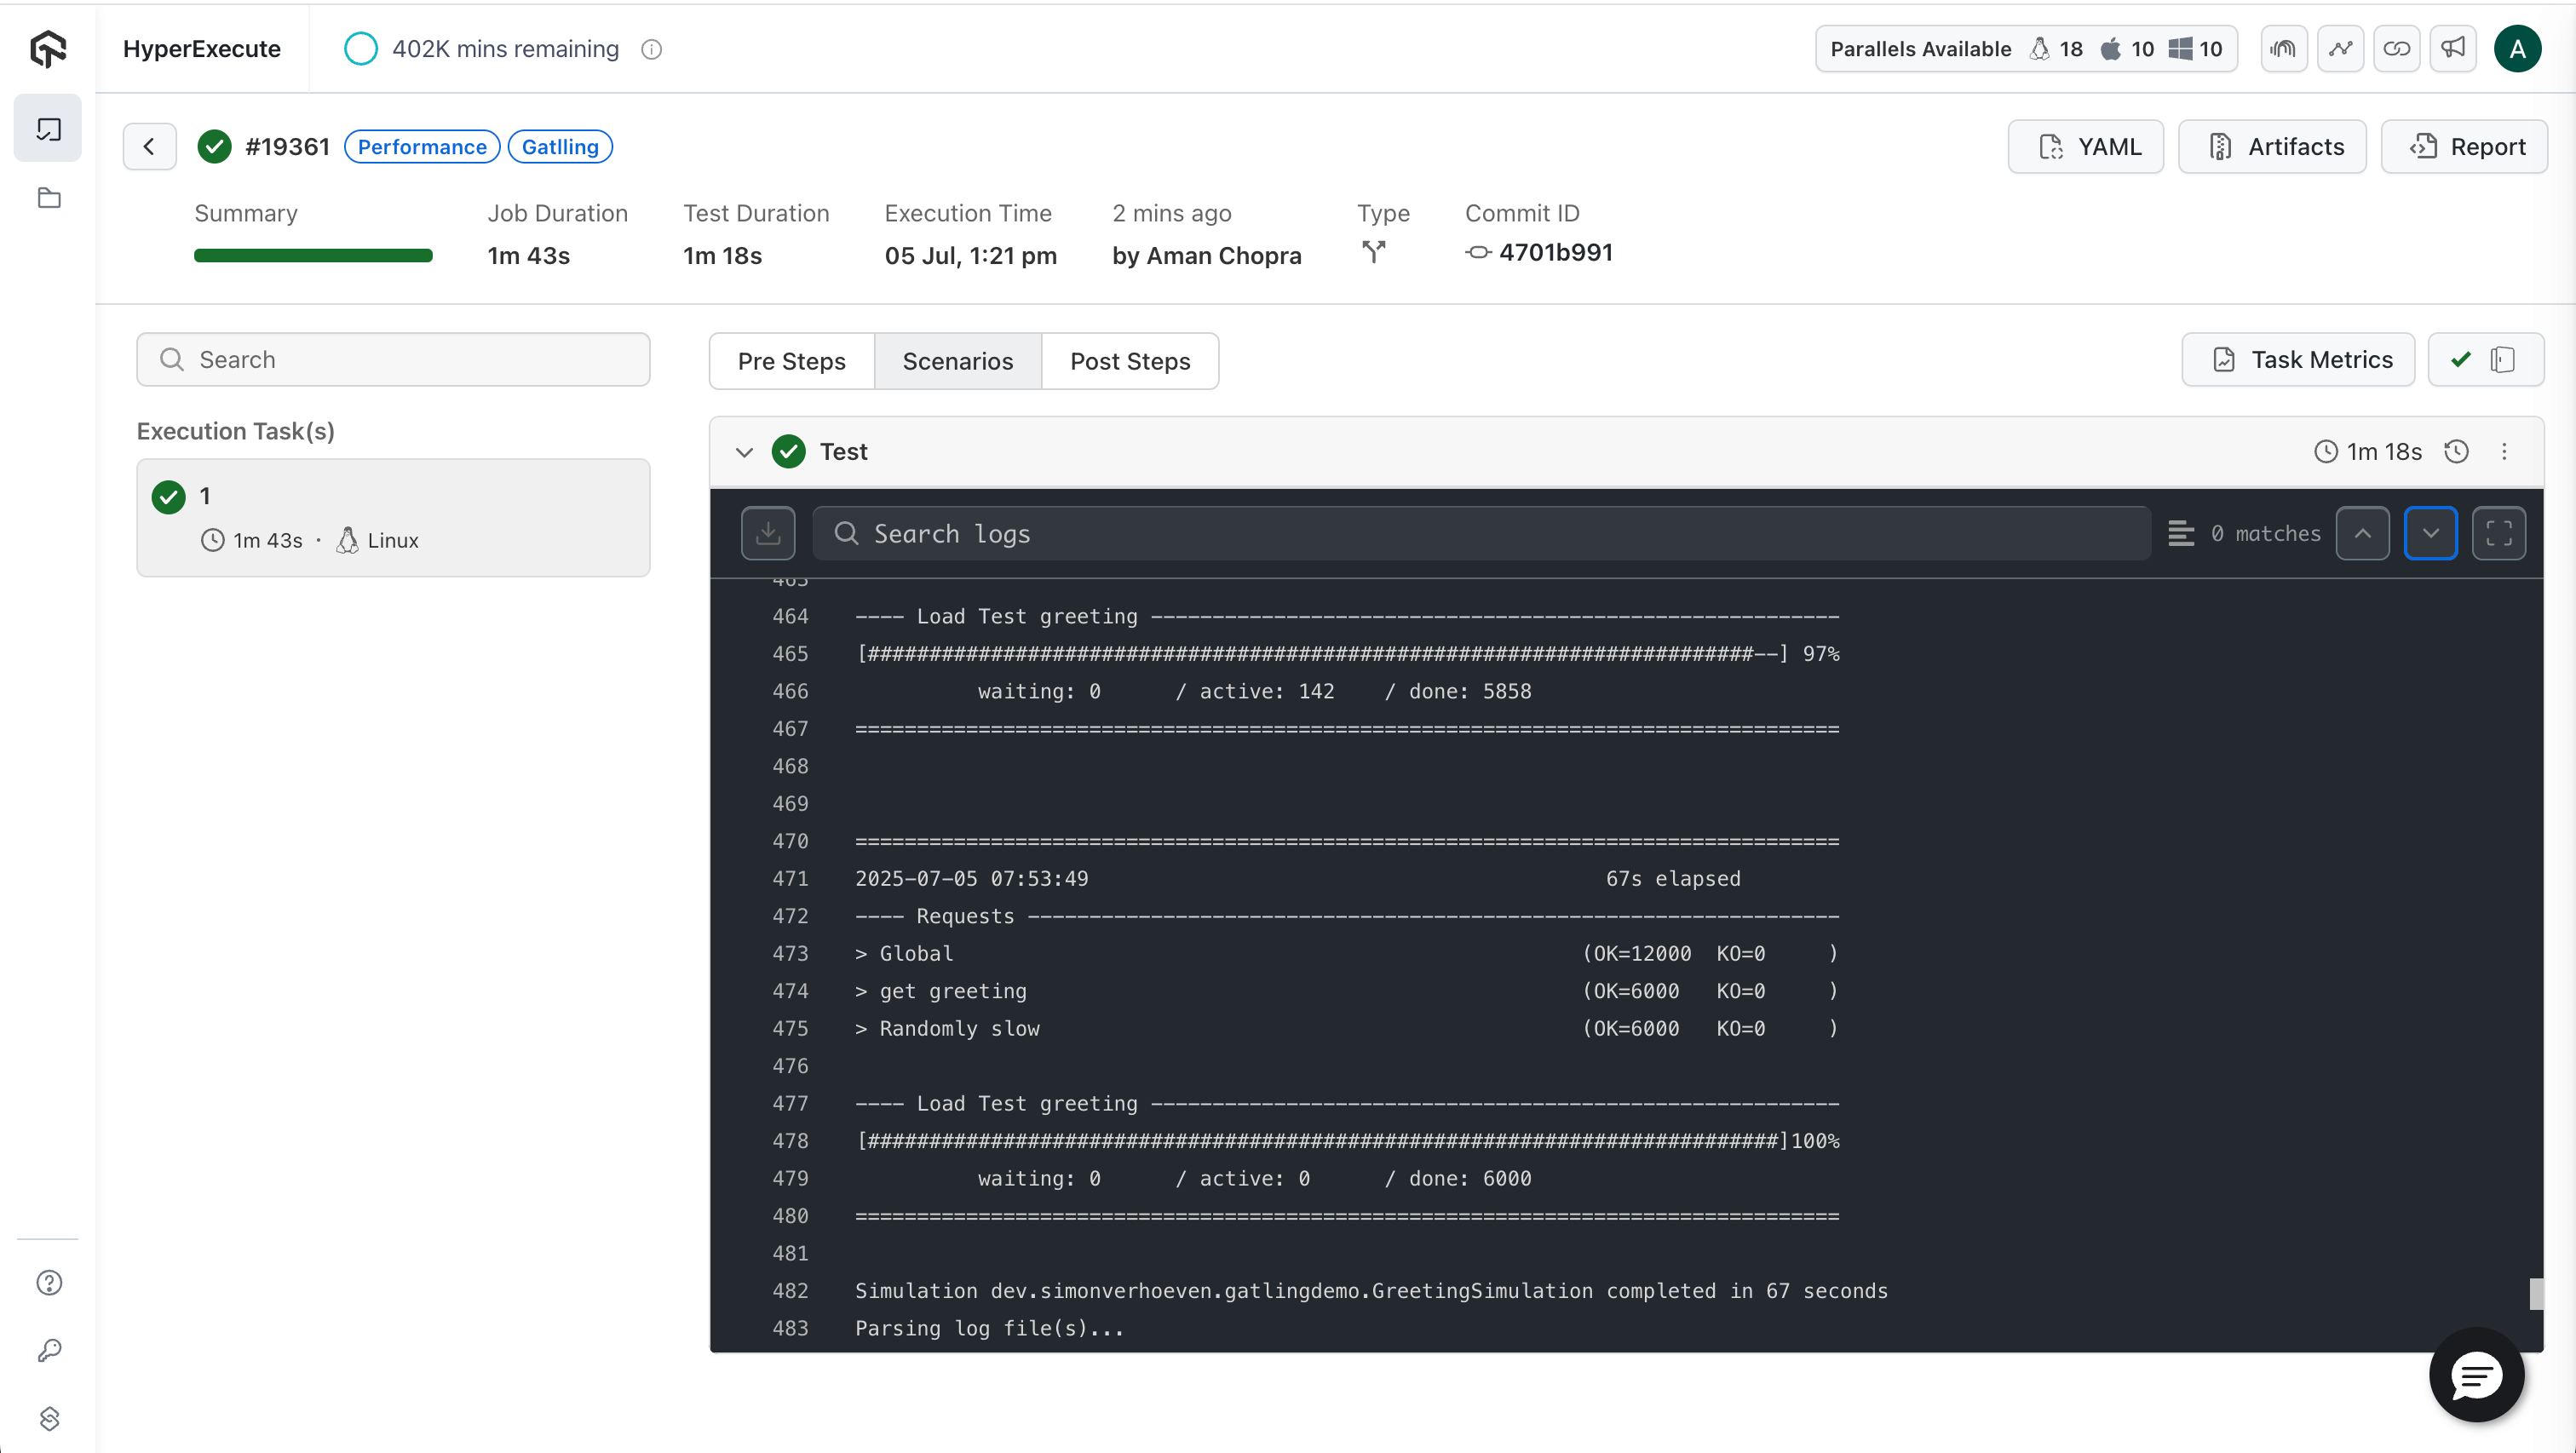Expand logs to fullscreen view
This screenshot has height=1453, width=2576.
pos(2498,533)
